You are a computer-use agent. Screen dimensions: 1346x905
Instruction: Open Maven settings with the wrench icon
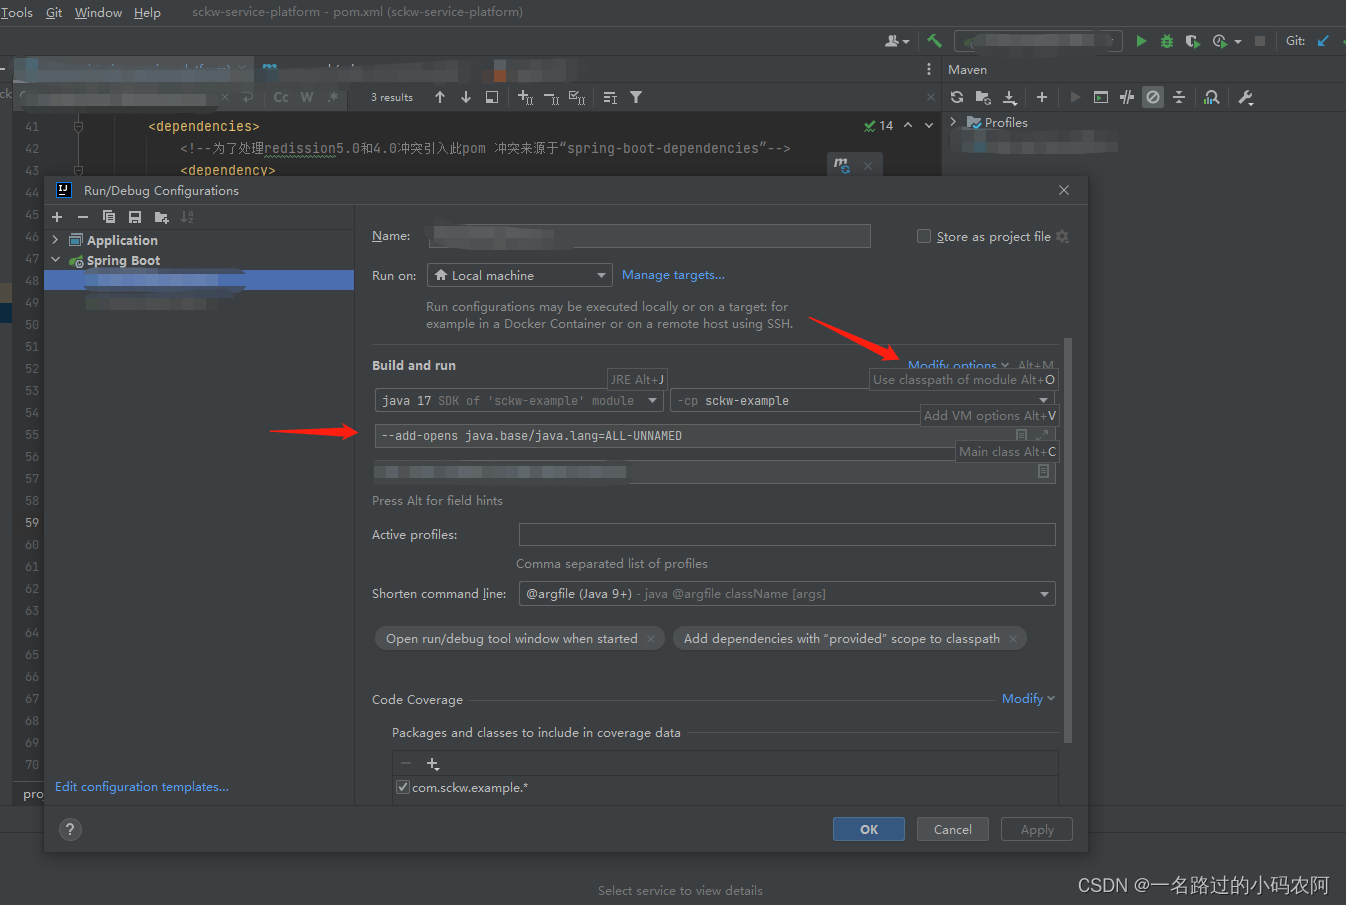point(1245,97)
